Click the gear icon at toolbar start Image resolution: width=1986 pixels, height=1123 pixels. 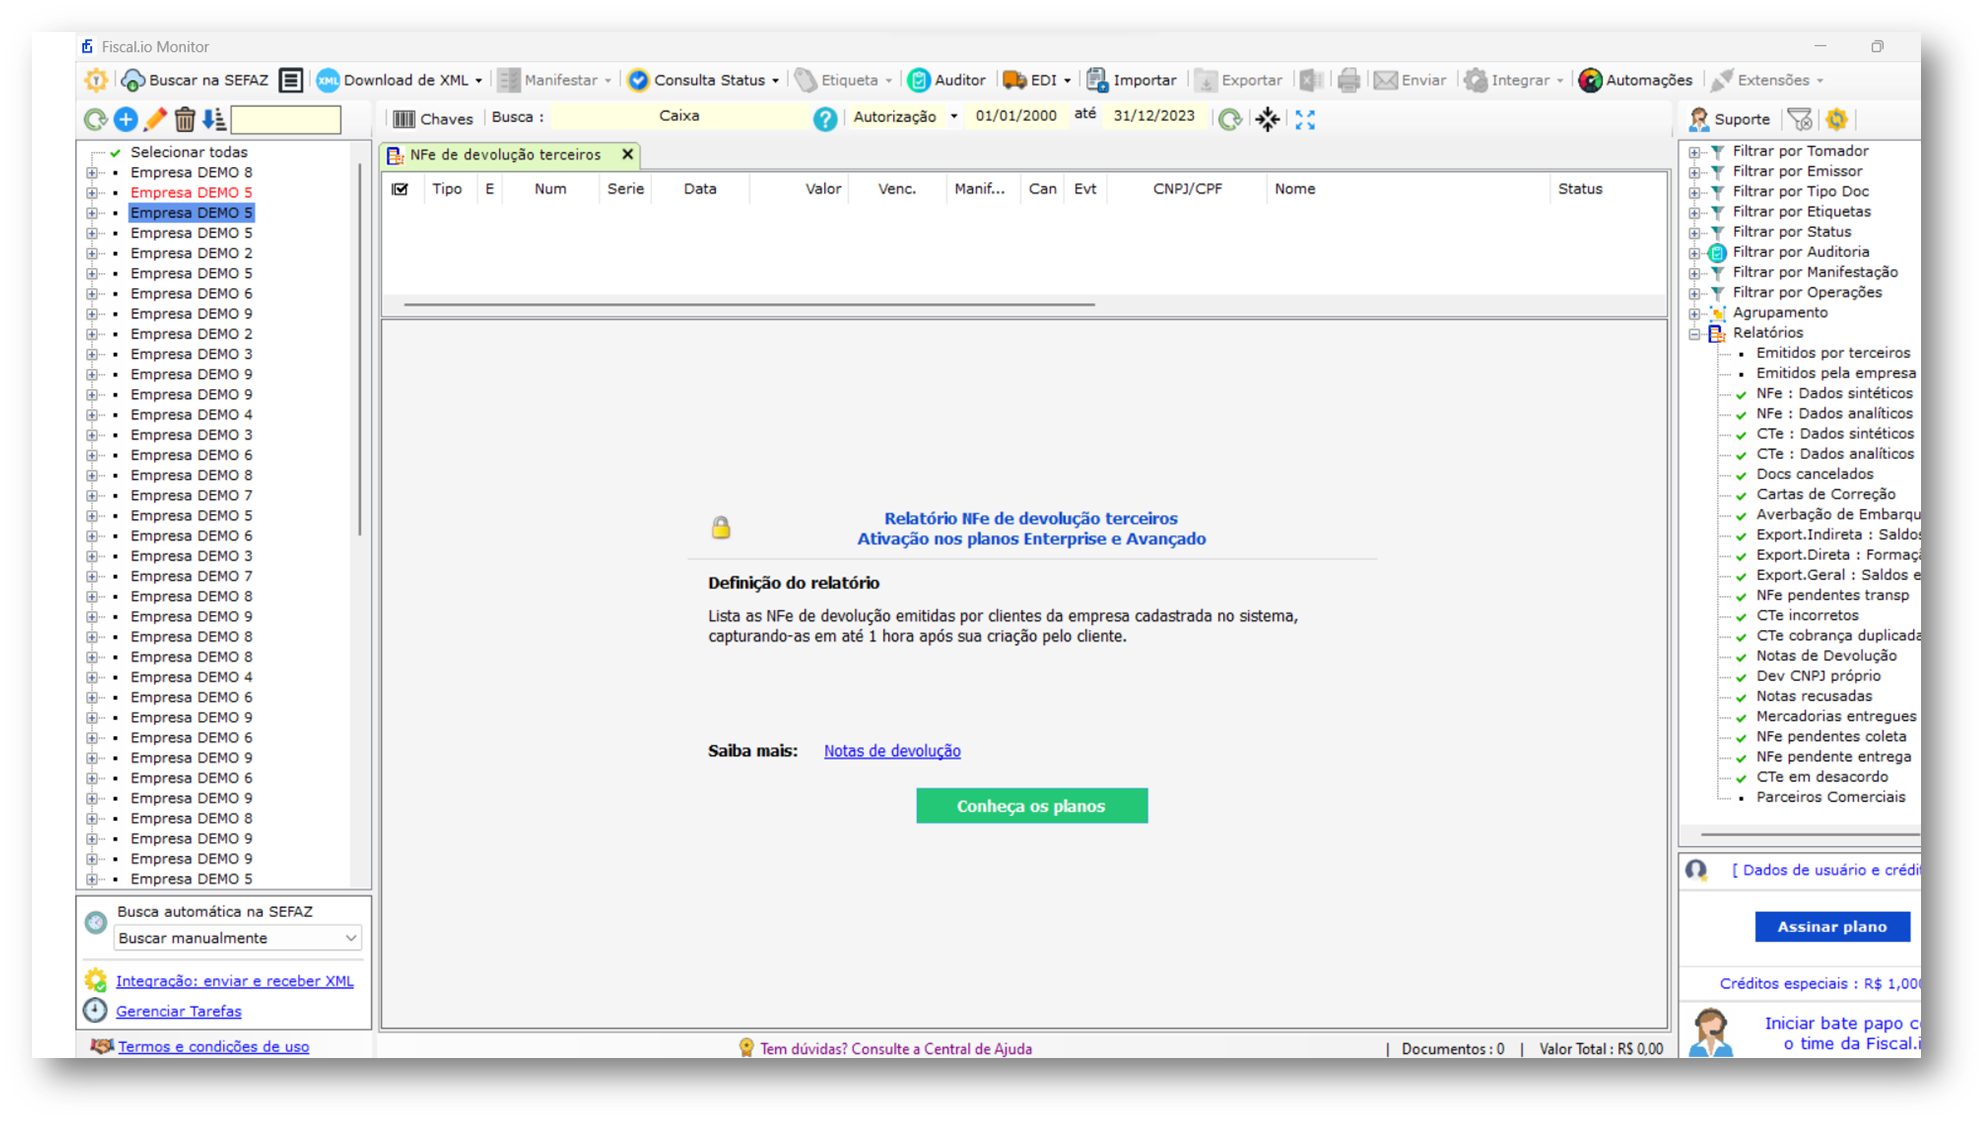[x=96, y=80]
